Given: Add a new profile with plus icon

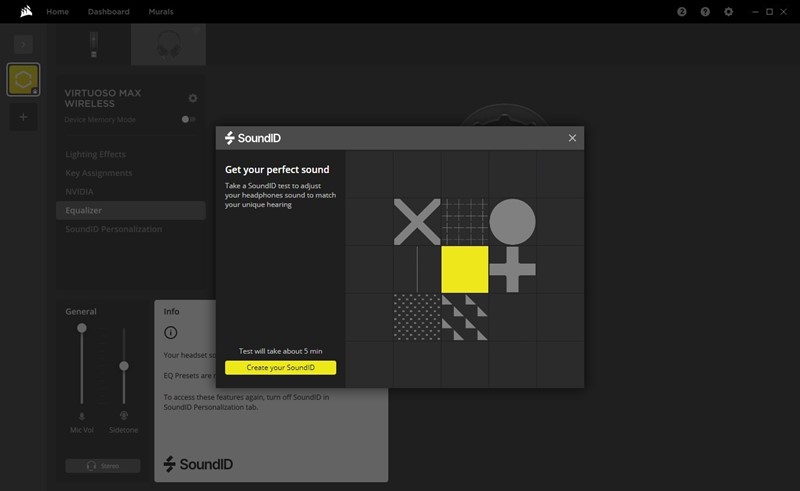Looking at the screenshot, I should point(23,117).
